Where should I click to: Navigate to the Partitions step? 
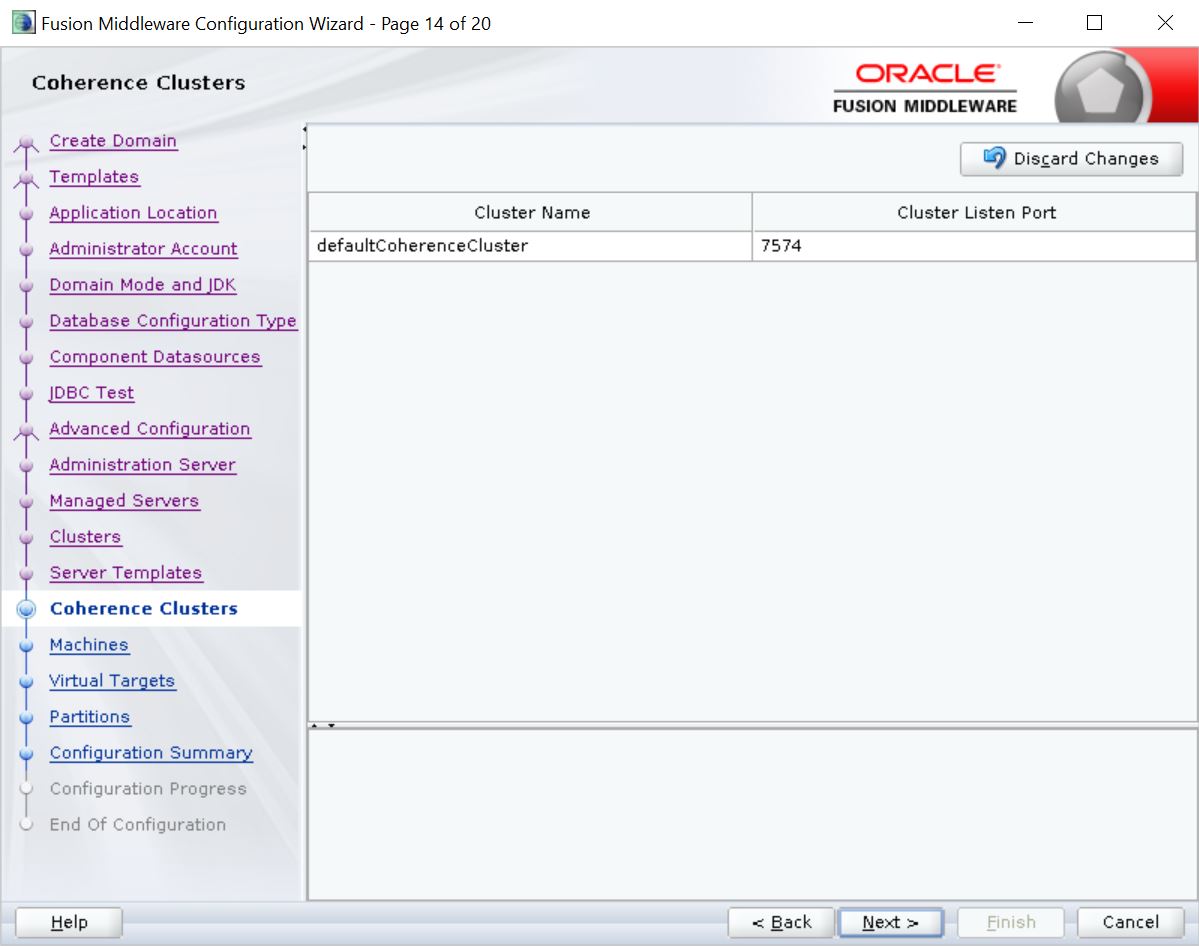click(90, 717)
